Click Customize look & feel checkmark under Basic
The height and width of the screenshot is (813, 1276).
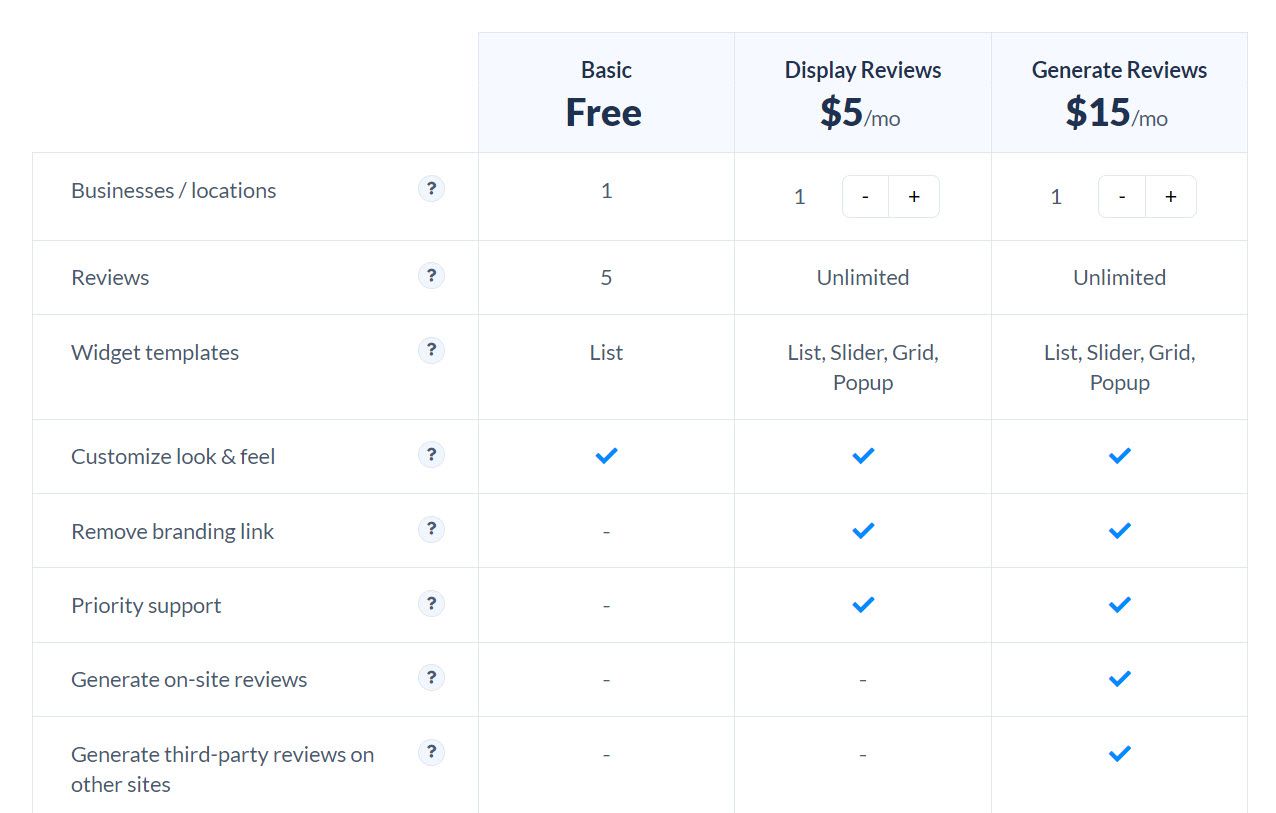tap(606, 456)
